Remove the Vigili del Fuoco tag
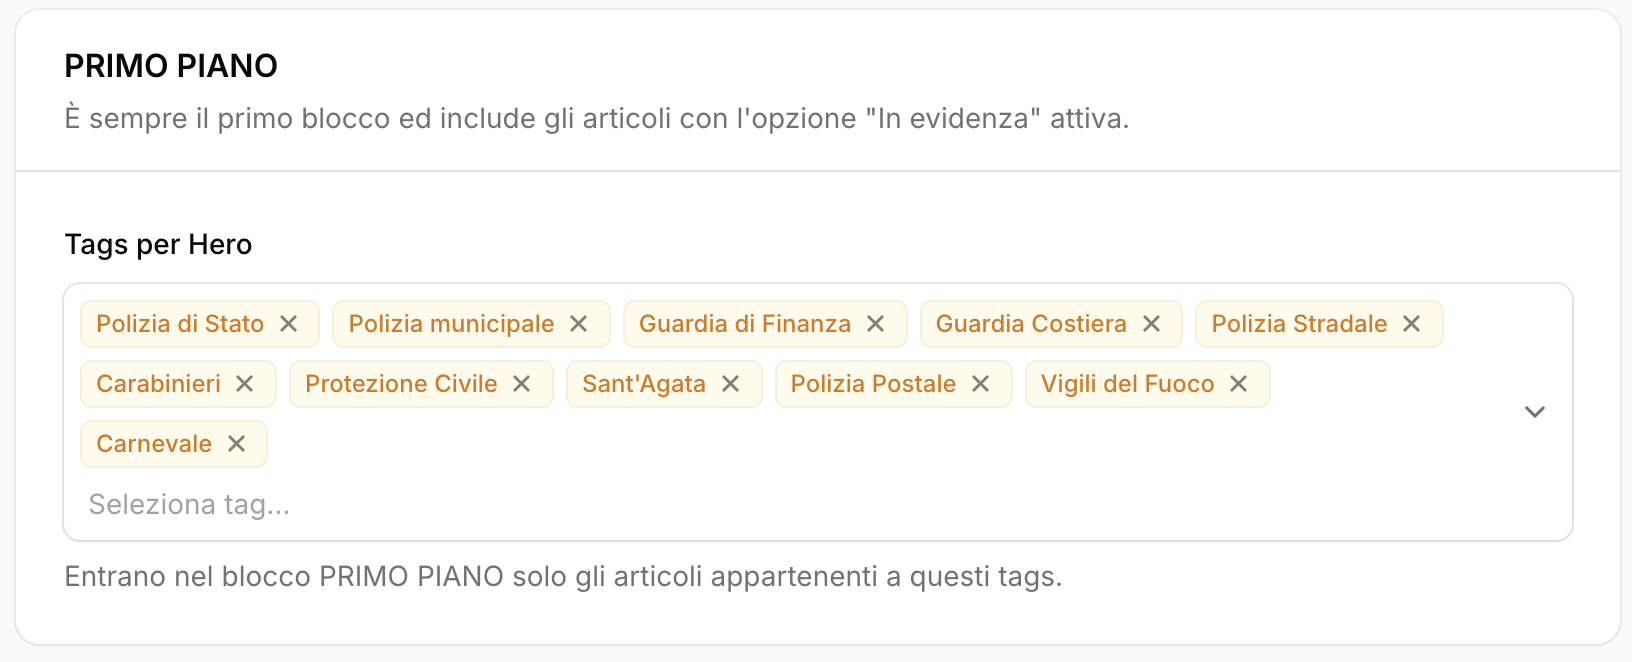1632x662 pixels. (1239, 384)
